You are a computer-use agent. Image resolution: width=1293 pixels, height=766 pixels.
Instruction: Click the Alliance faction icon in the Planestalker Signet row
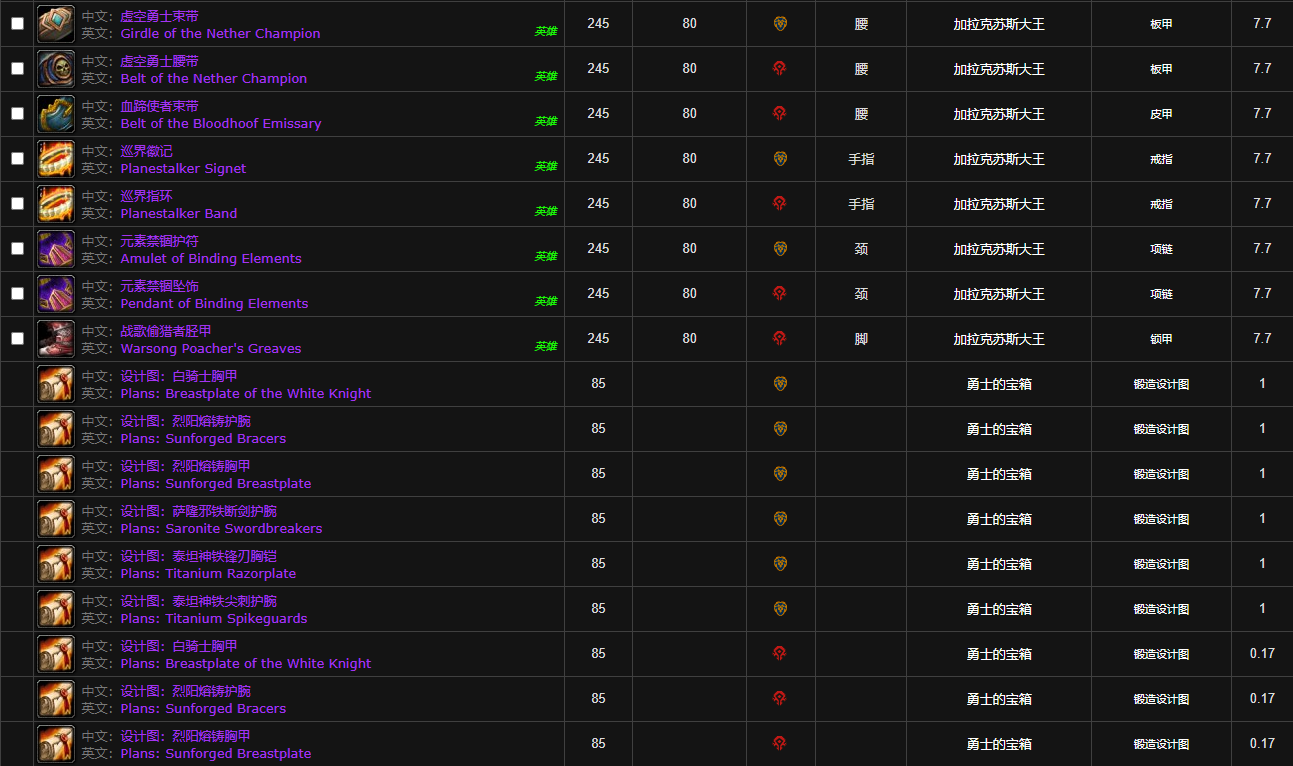click(x=780, y=158)
